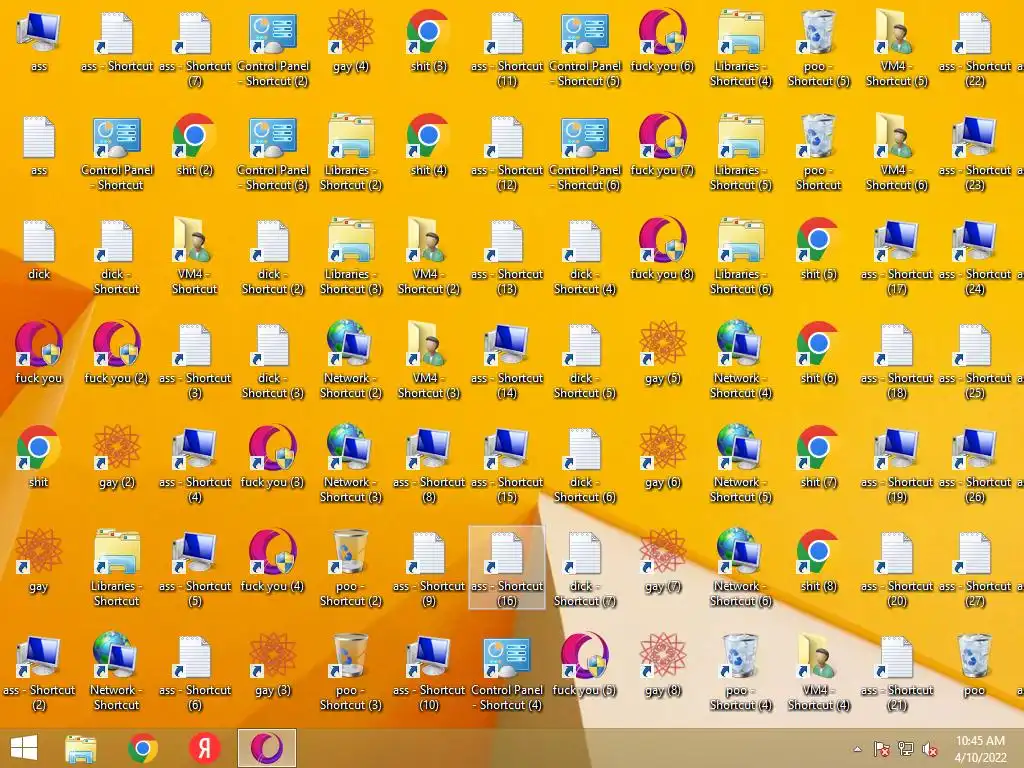Select the highlighted ass - Shortcut (16) icon
This screenshot has height=768, width=1024.
pos(507,568)
